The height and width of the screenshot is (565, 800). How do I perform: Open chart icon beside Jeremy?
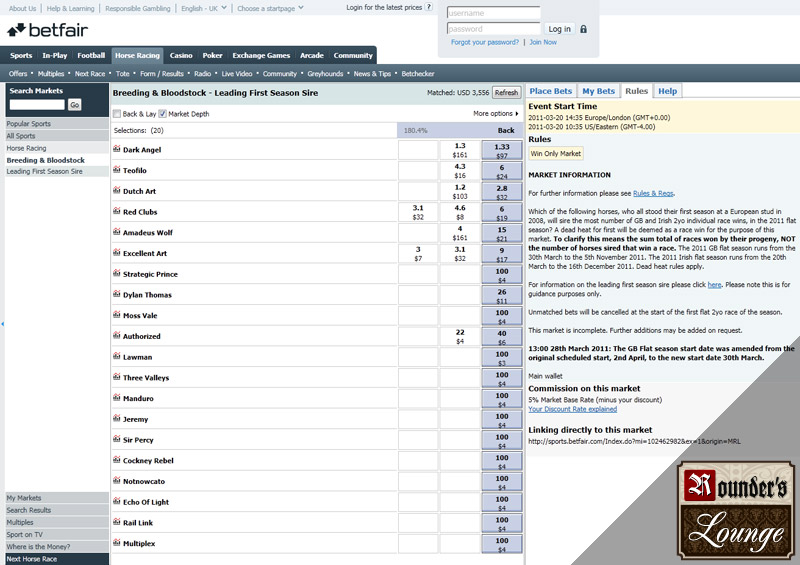116,419
